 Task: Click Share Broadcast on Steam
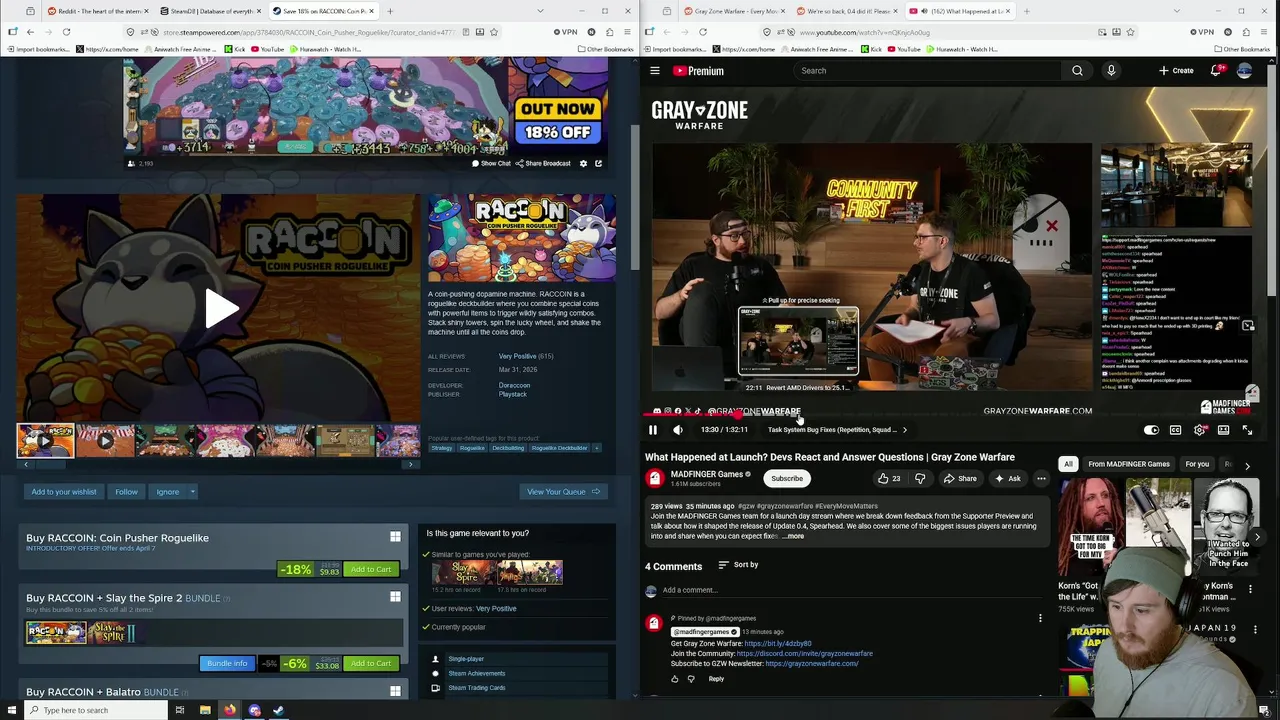pyautogui.click(x=543, y=163)
